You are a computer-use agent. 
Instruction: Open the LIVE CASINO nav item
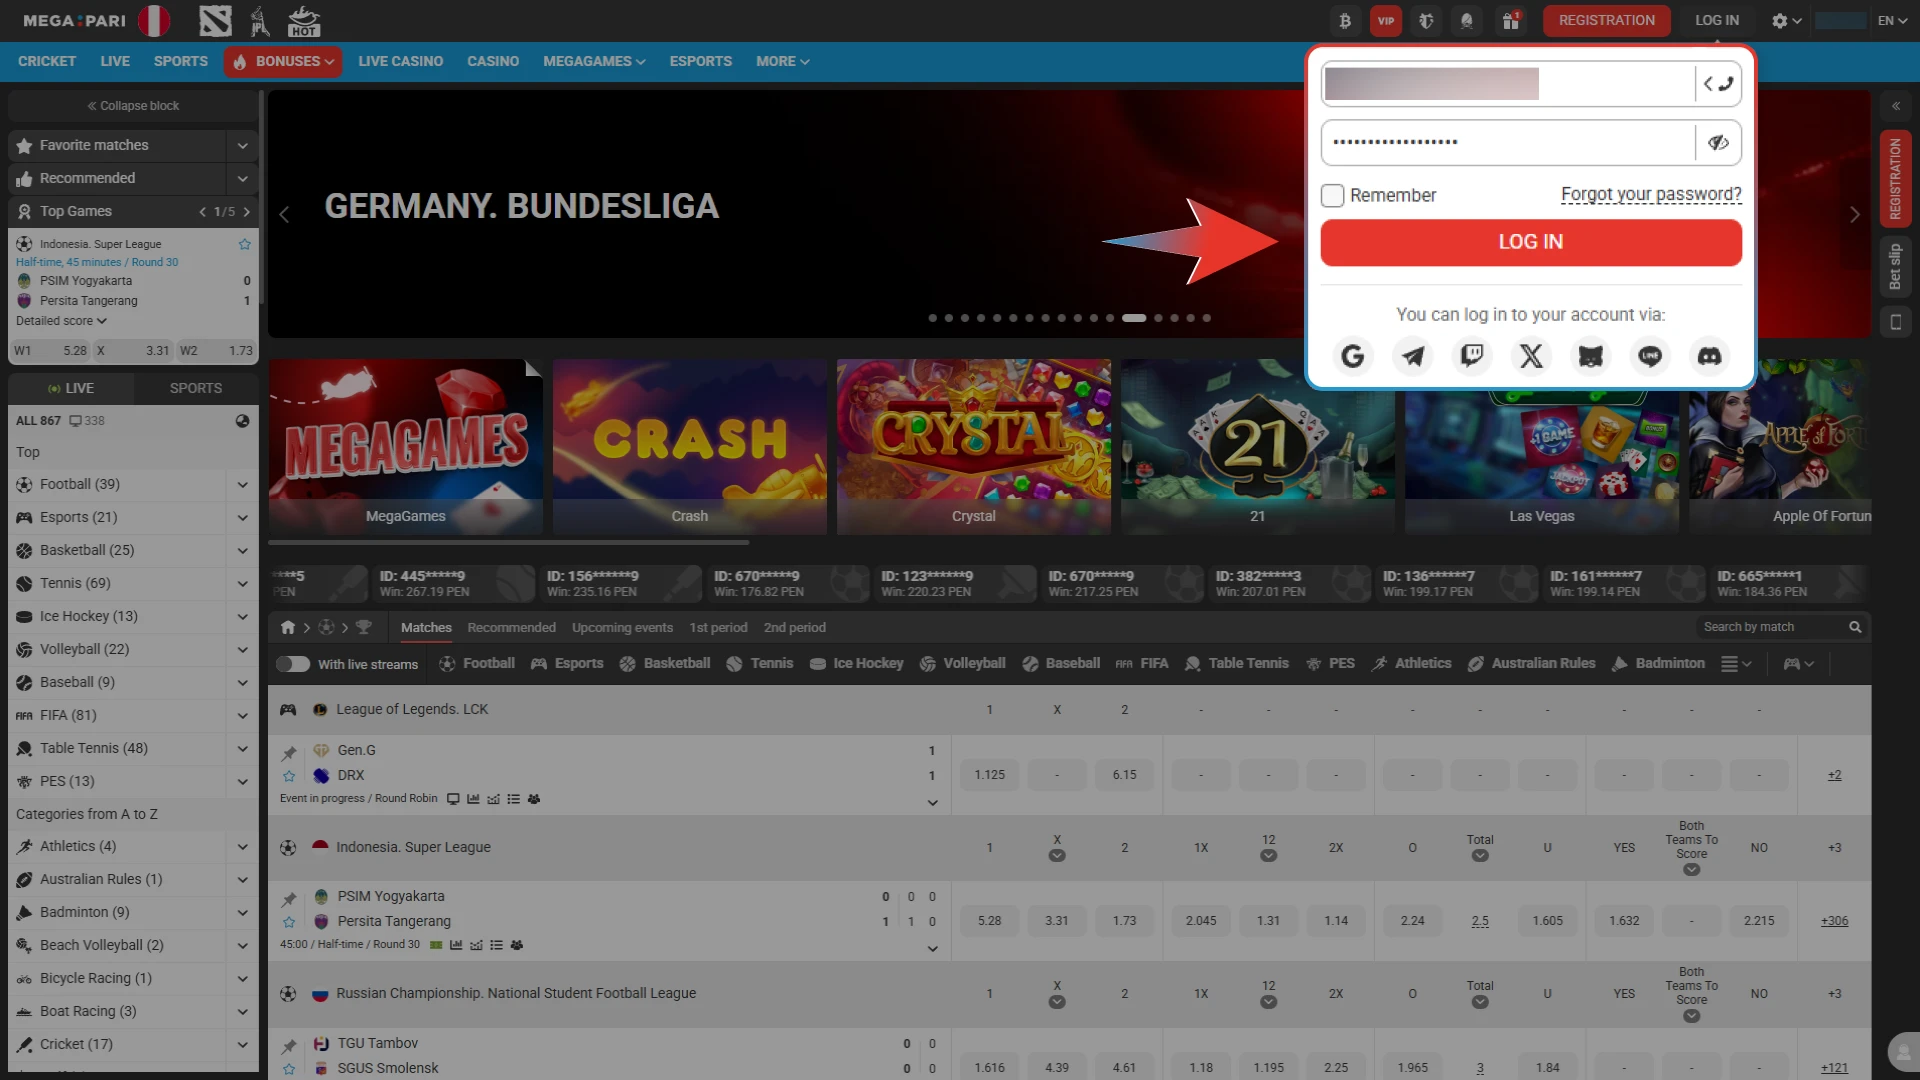[x=400, y=61]
